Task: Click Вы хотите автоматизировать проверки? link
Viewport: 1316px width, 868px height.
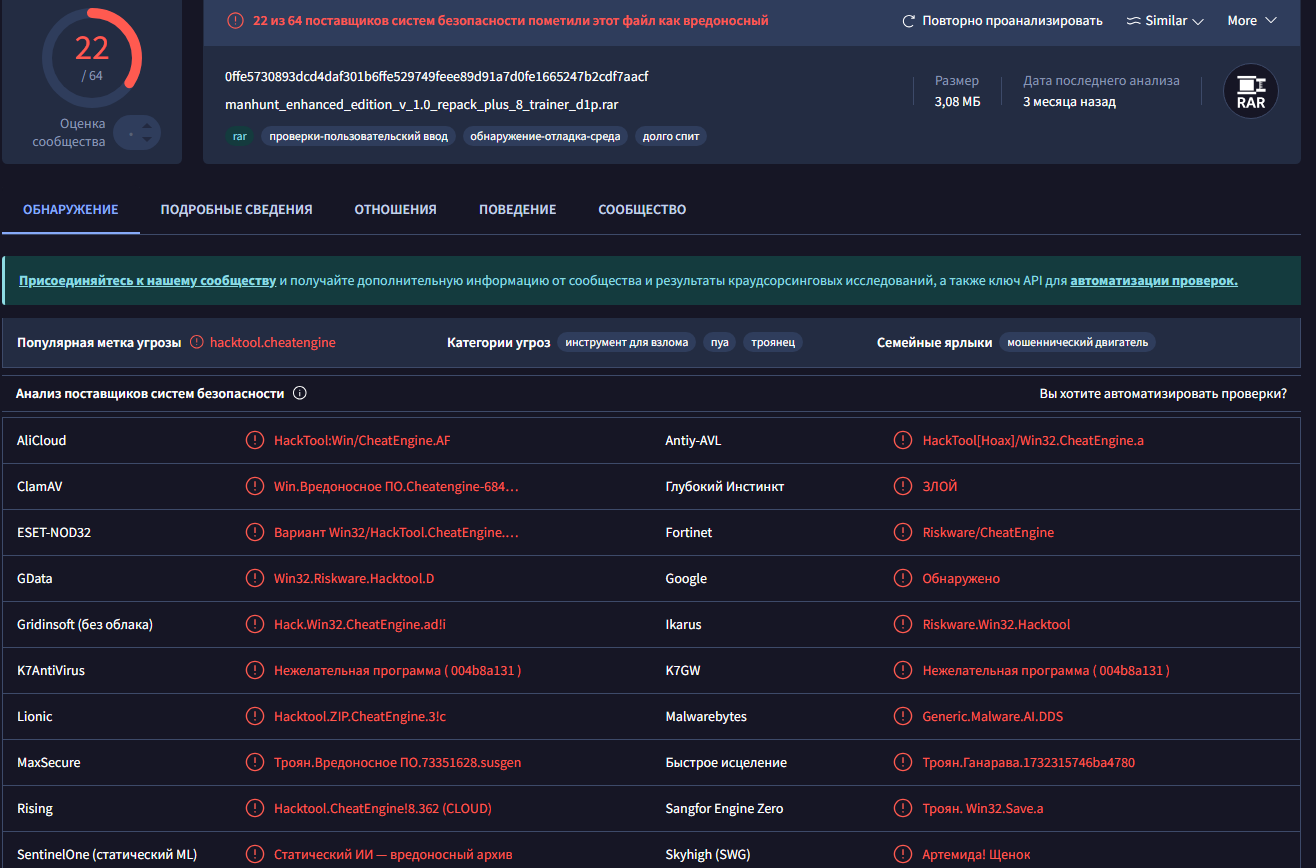Action: (1163, 394)
